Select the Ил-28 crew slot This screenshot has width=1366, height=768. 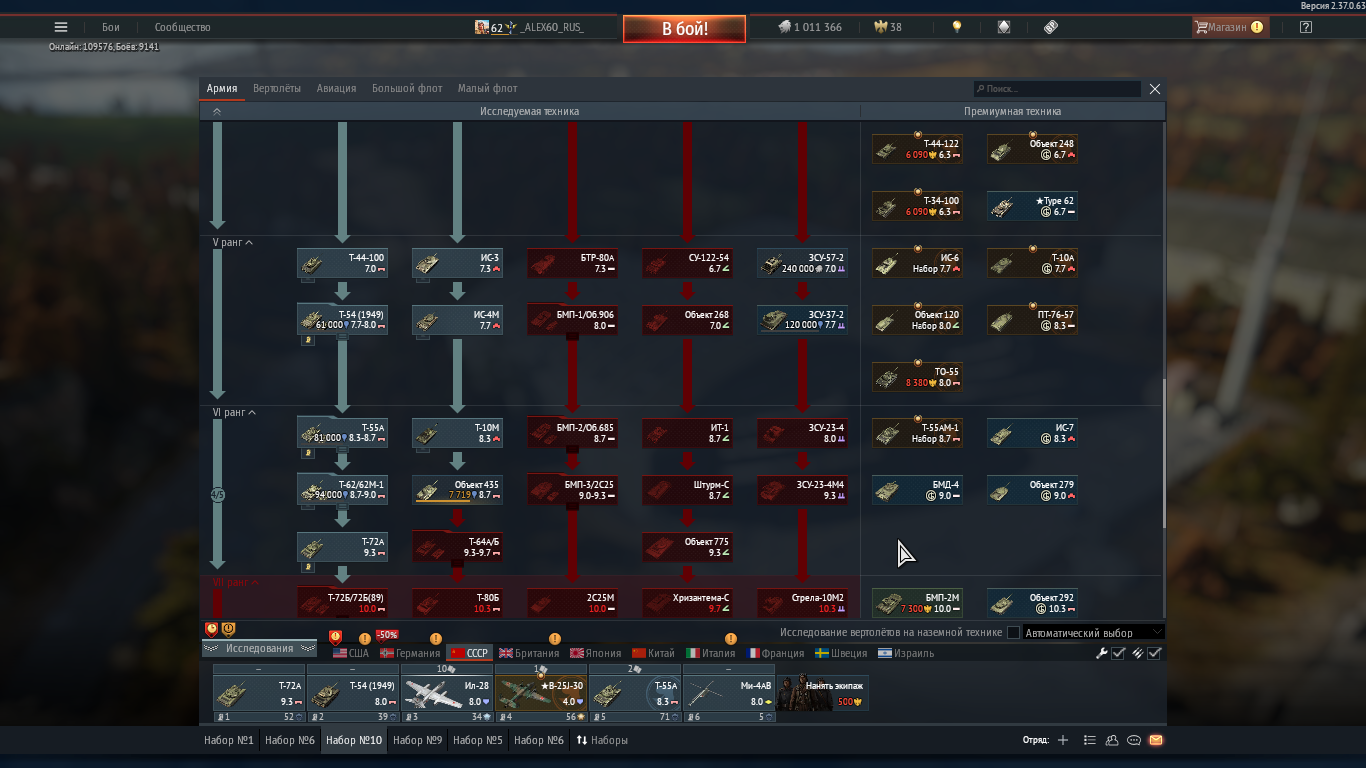[x=447, y=693]
